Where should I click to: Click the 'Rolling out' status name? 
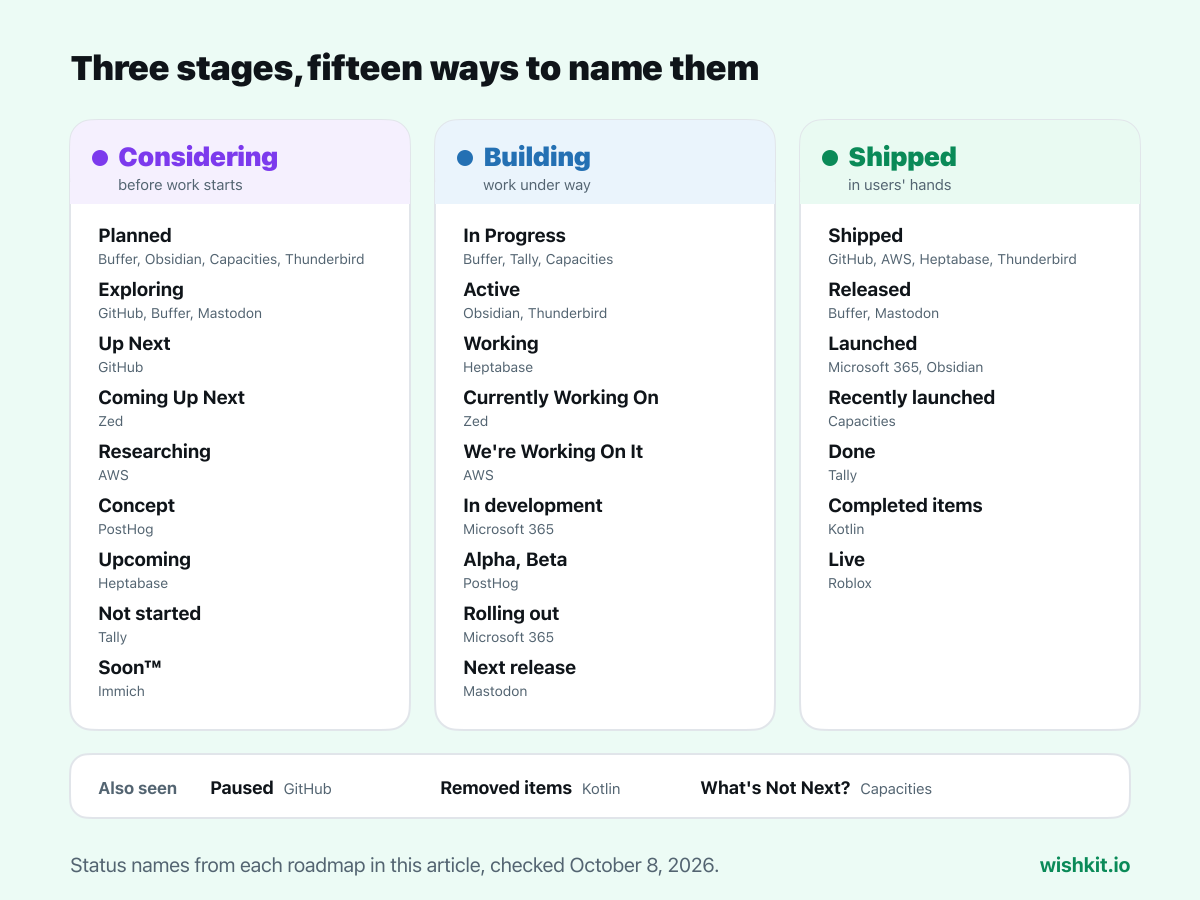tap(511, 614)
